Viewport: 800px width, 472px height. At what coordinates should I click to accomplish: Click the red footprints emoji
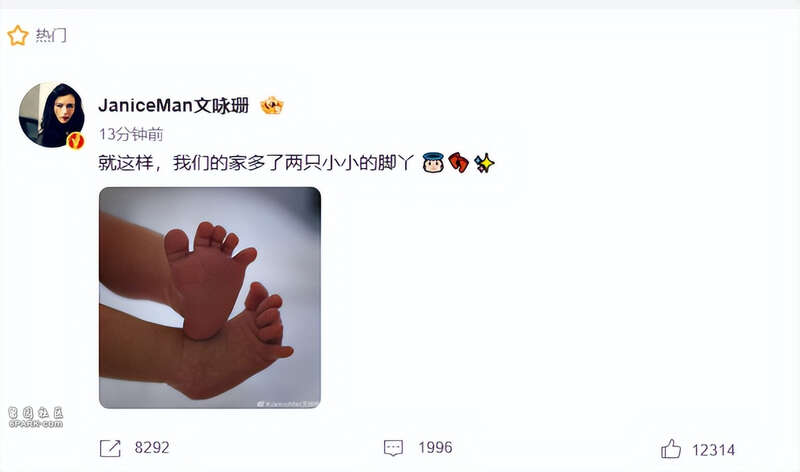click(459, 163)
